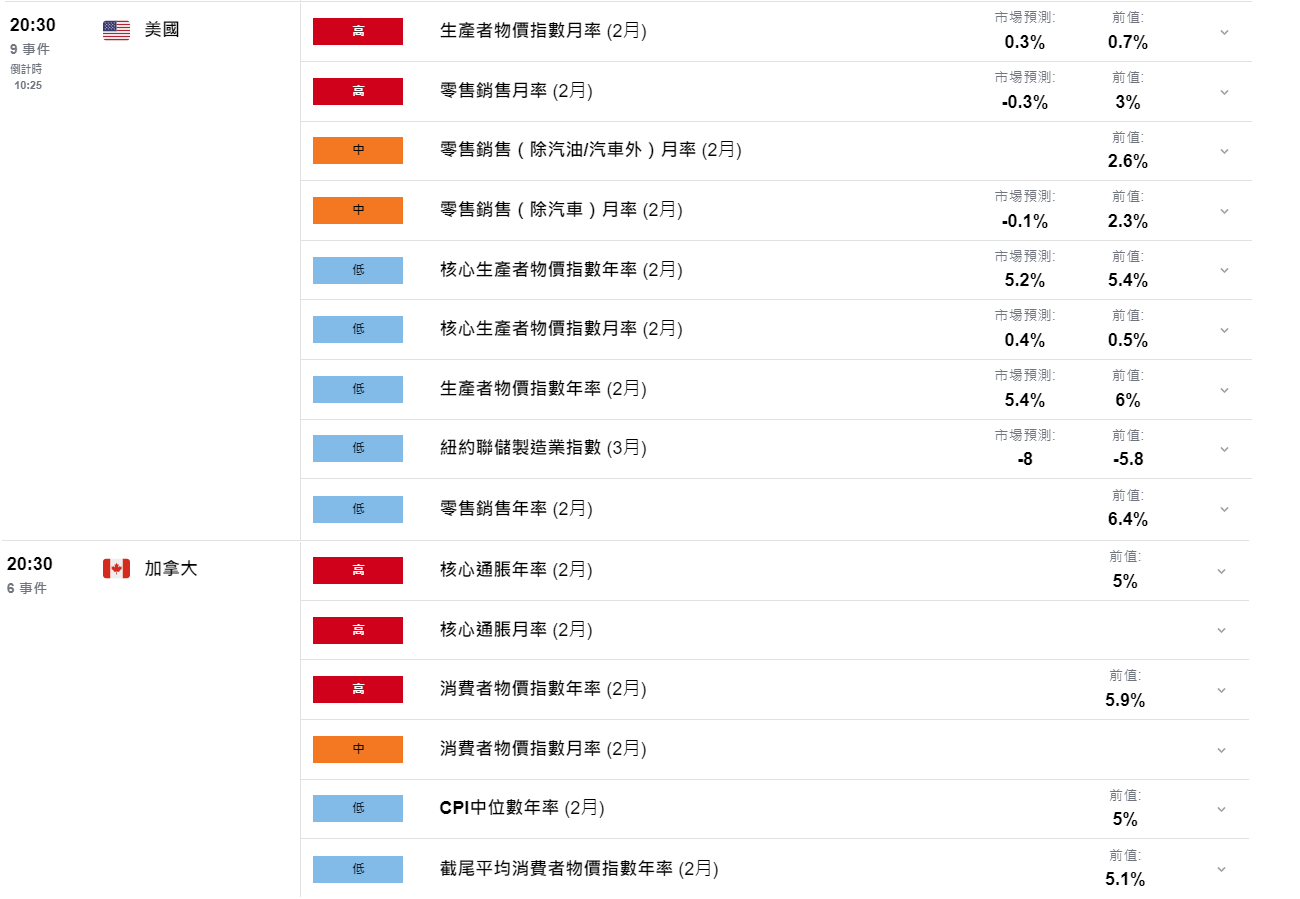
Task: Expand the 零售銷售年率 row chevron
Action: coord(1224,509)
